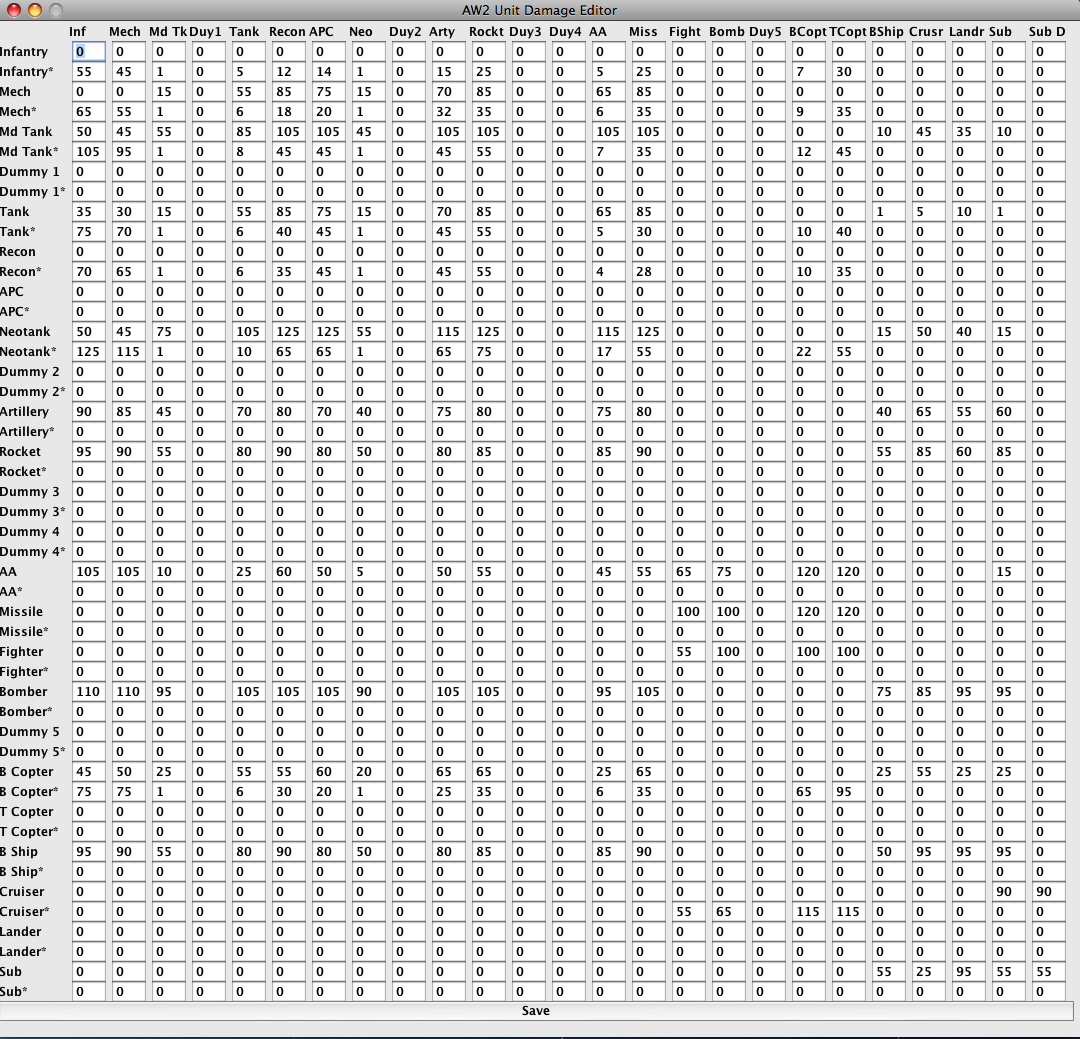The image size is (1080, 1039).
Task: Click the Rockt column header
Action: pos(486,32)
